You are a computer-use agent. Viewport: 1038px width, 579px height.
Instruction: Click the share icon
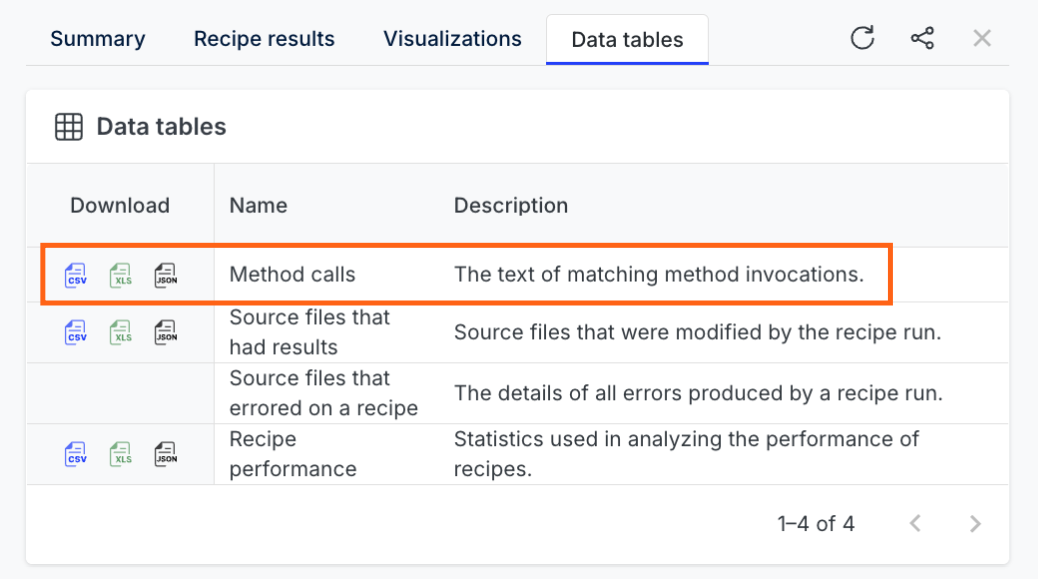(x=922, y=38)
